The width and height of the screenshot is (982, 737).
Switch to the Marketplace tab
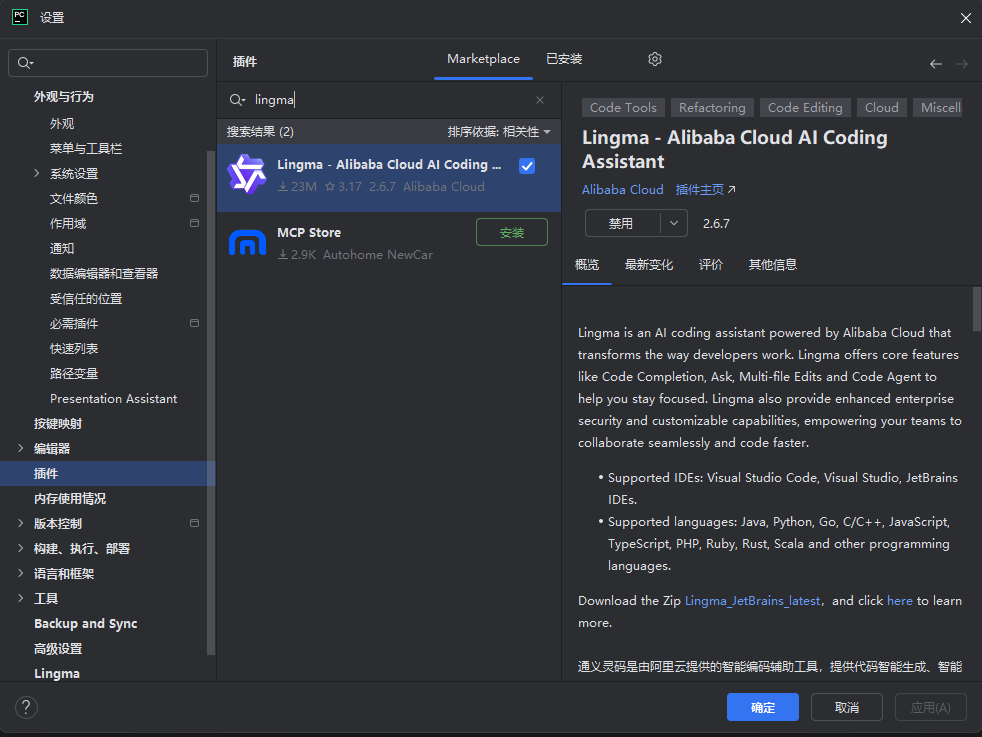483,59
